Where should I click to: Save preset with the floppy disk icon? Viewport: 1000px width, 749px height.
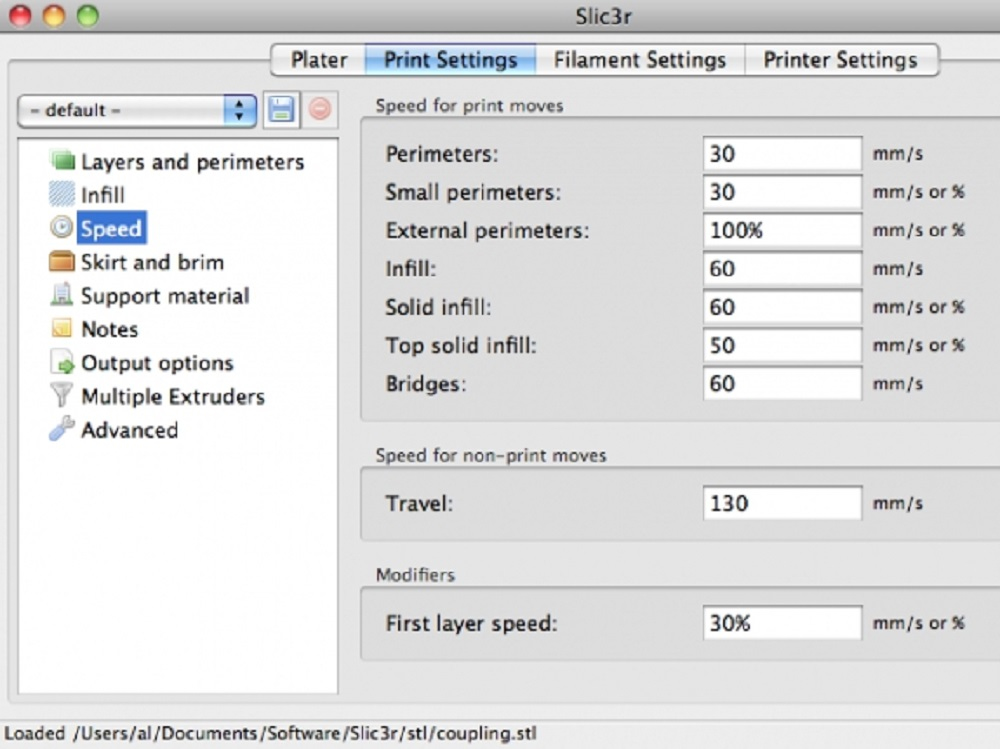coord(281,110)
